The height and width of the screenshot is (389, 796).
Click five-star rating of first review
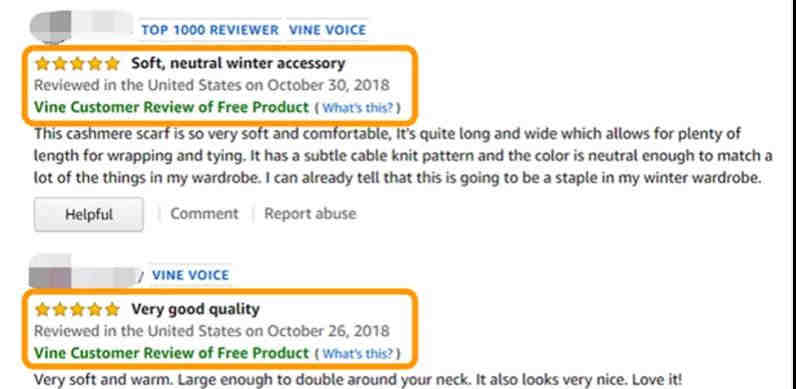point(77,63)
